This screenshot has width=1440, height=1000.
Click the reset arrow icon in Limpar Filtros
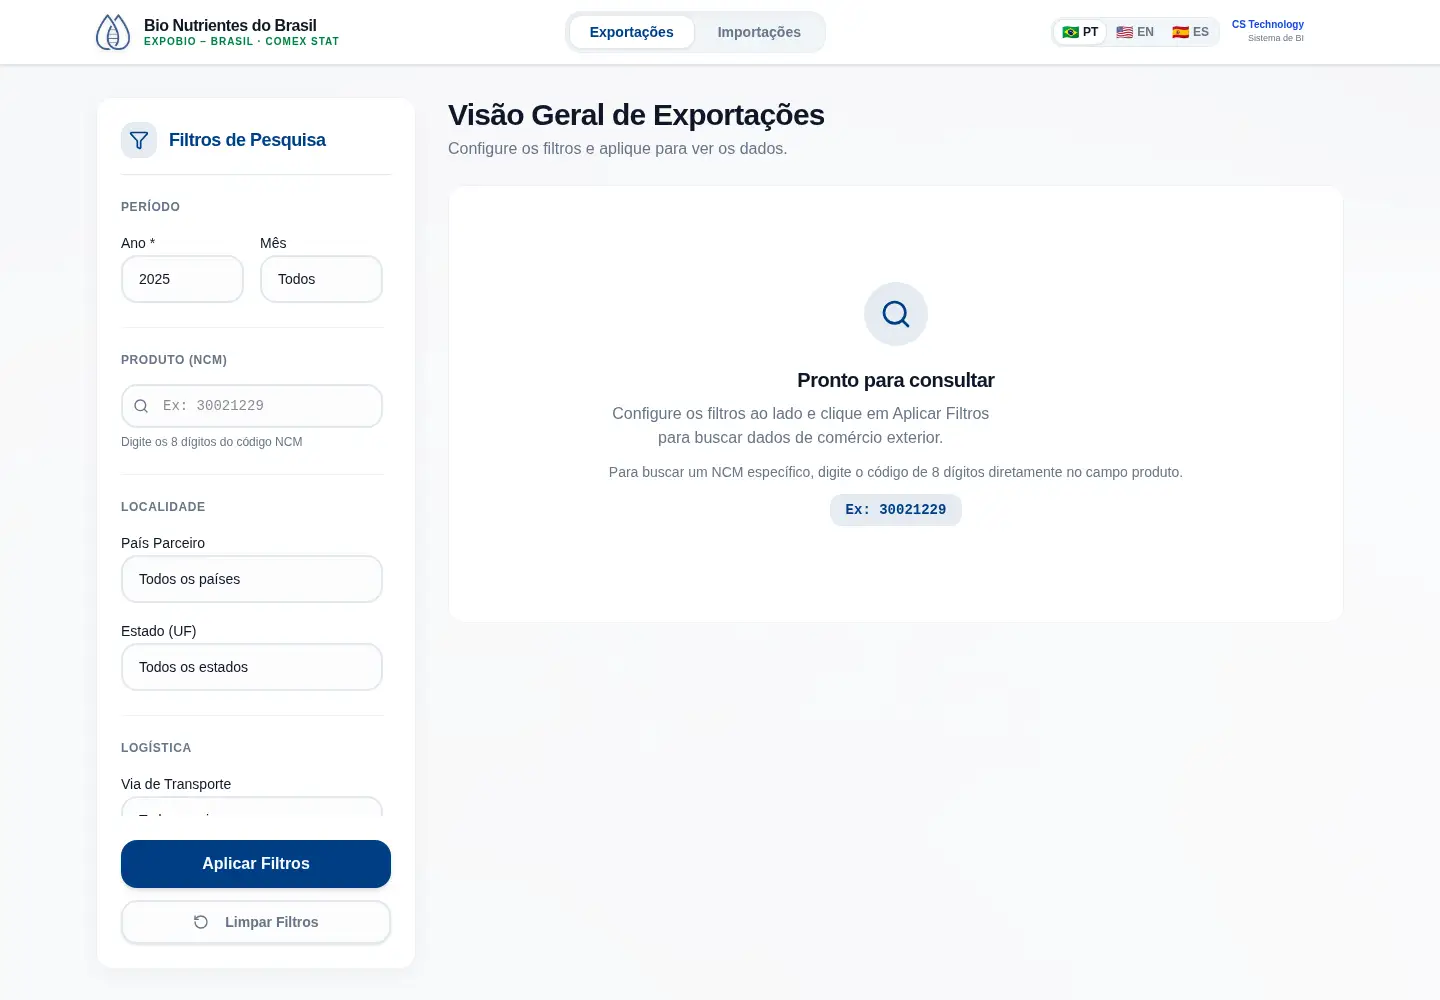click(x=201, y=922)
